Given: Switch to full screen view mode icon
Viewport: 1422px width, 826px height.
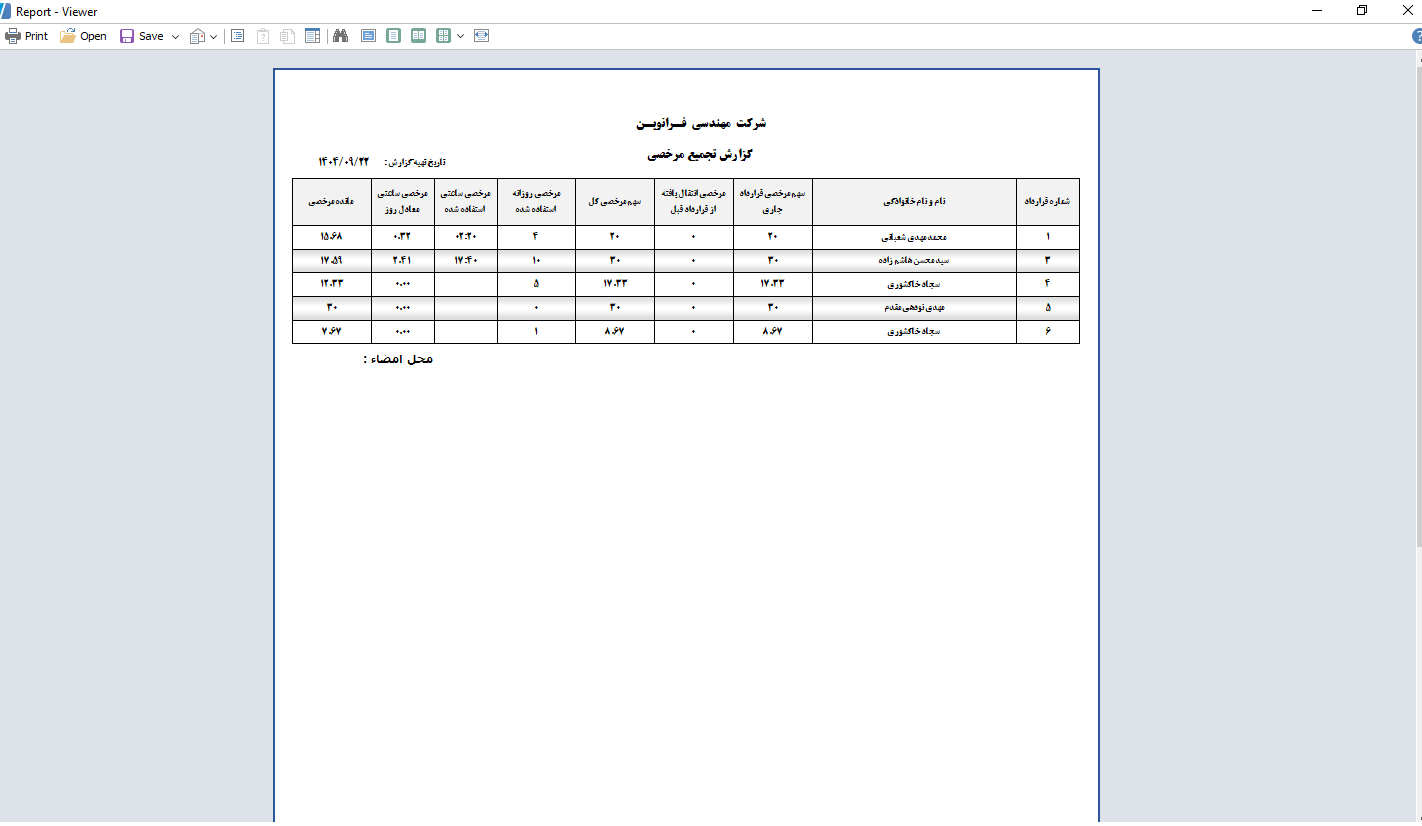Looking at the screenshot, I should click(x=368, y=36).
